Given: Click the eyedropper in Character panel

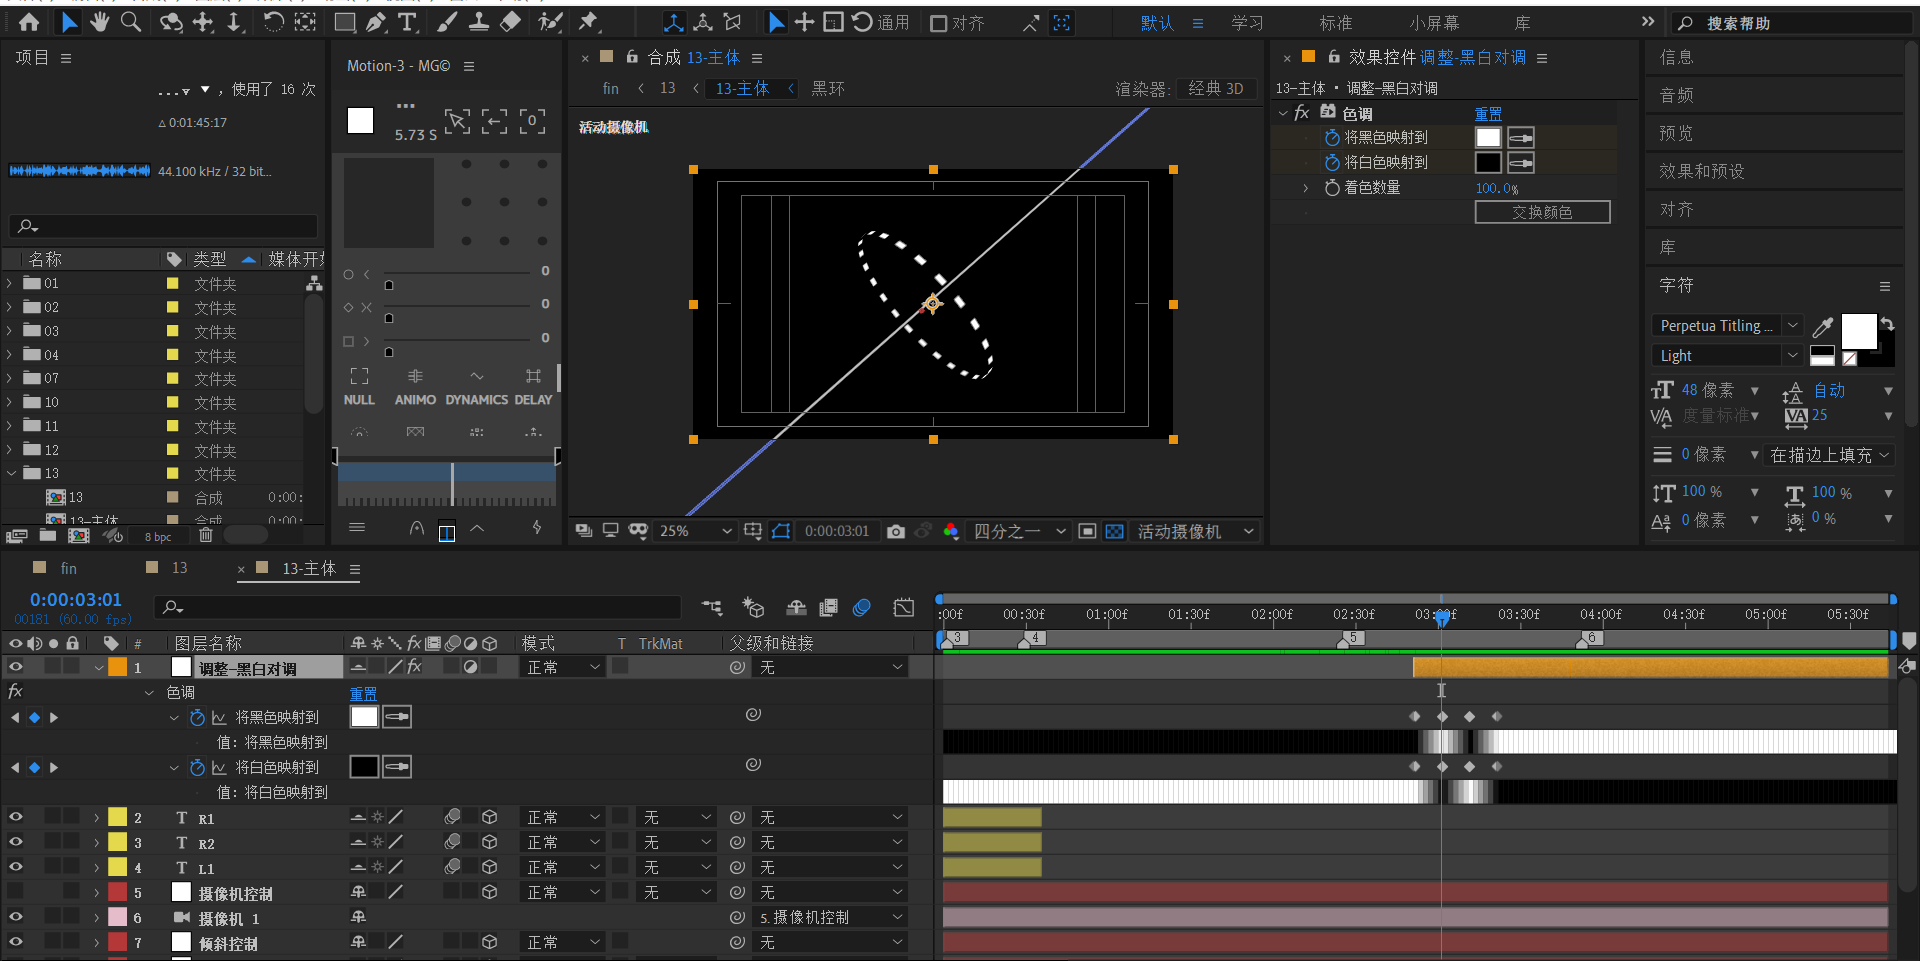Looking at the screenshot, I should (x=1822, y=327).
